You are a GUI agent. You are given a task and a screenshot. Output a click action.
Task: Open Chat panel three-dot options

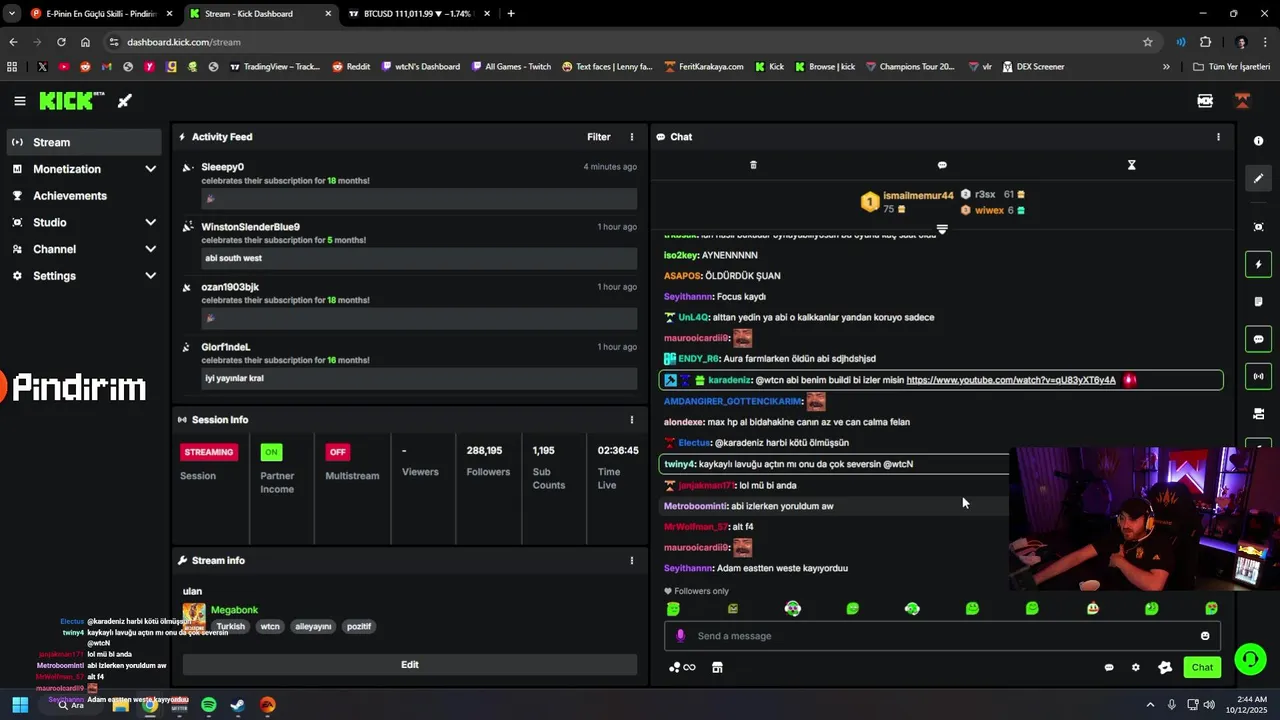(x=1218, y=137)
